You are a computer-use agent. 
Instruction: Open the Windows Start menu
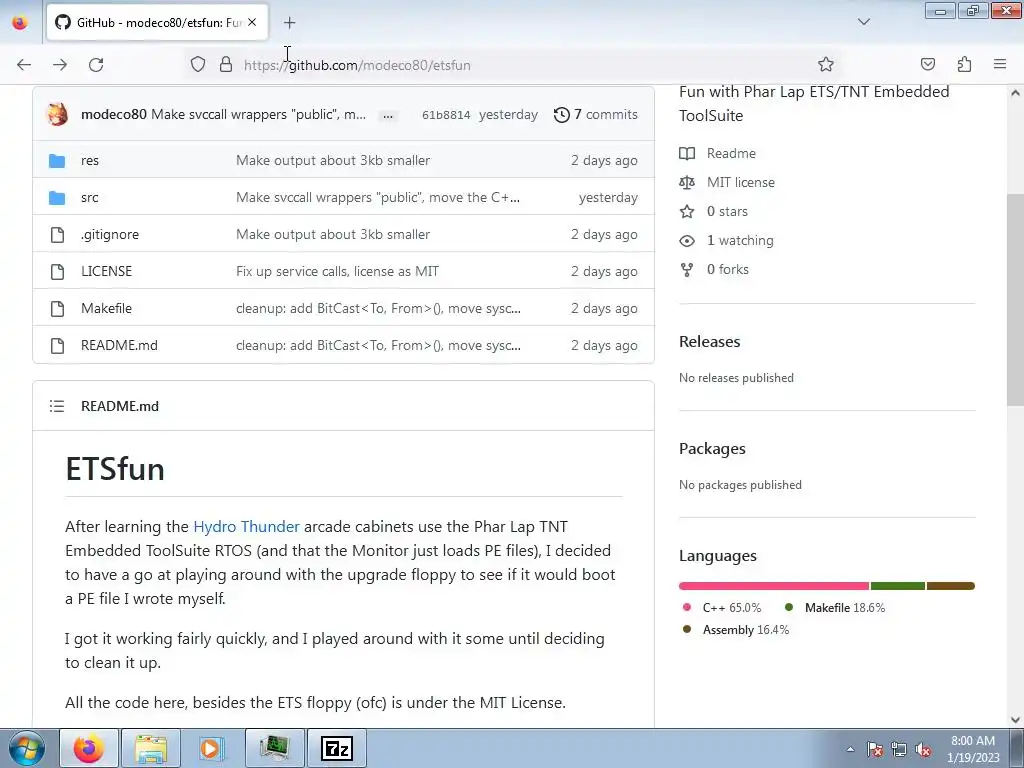point(27,748)
